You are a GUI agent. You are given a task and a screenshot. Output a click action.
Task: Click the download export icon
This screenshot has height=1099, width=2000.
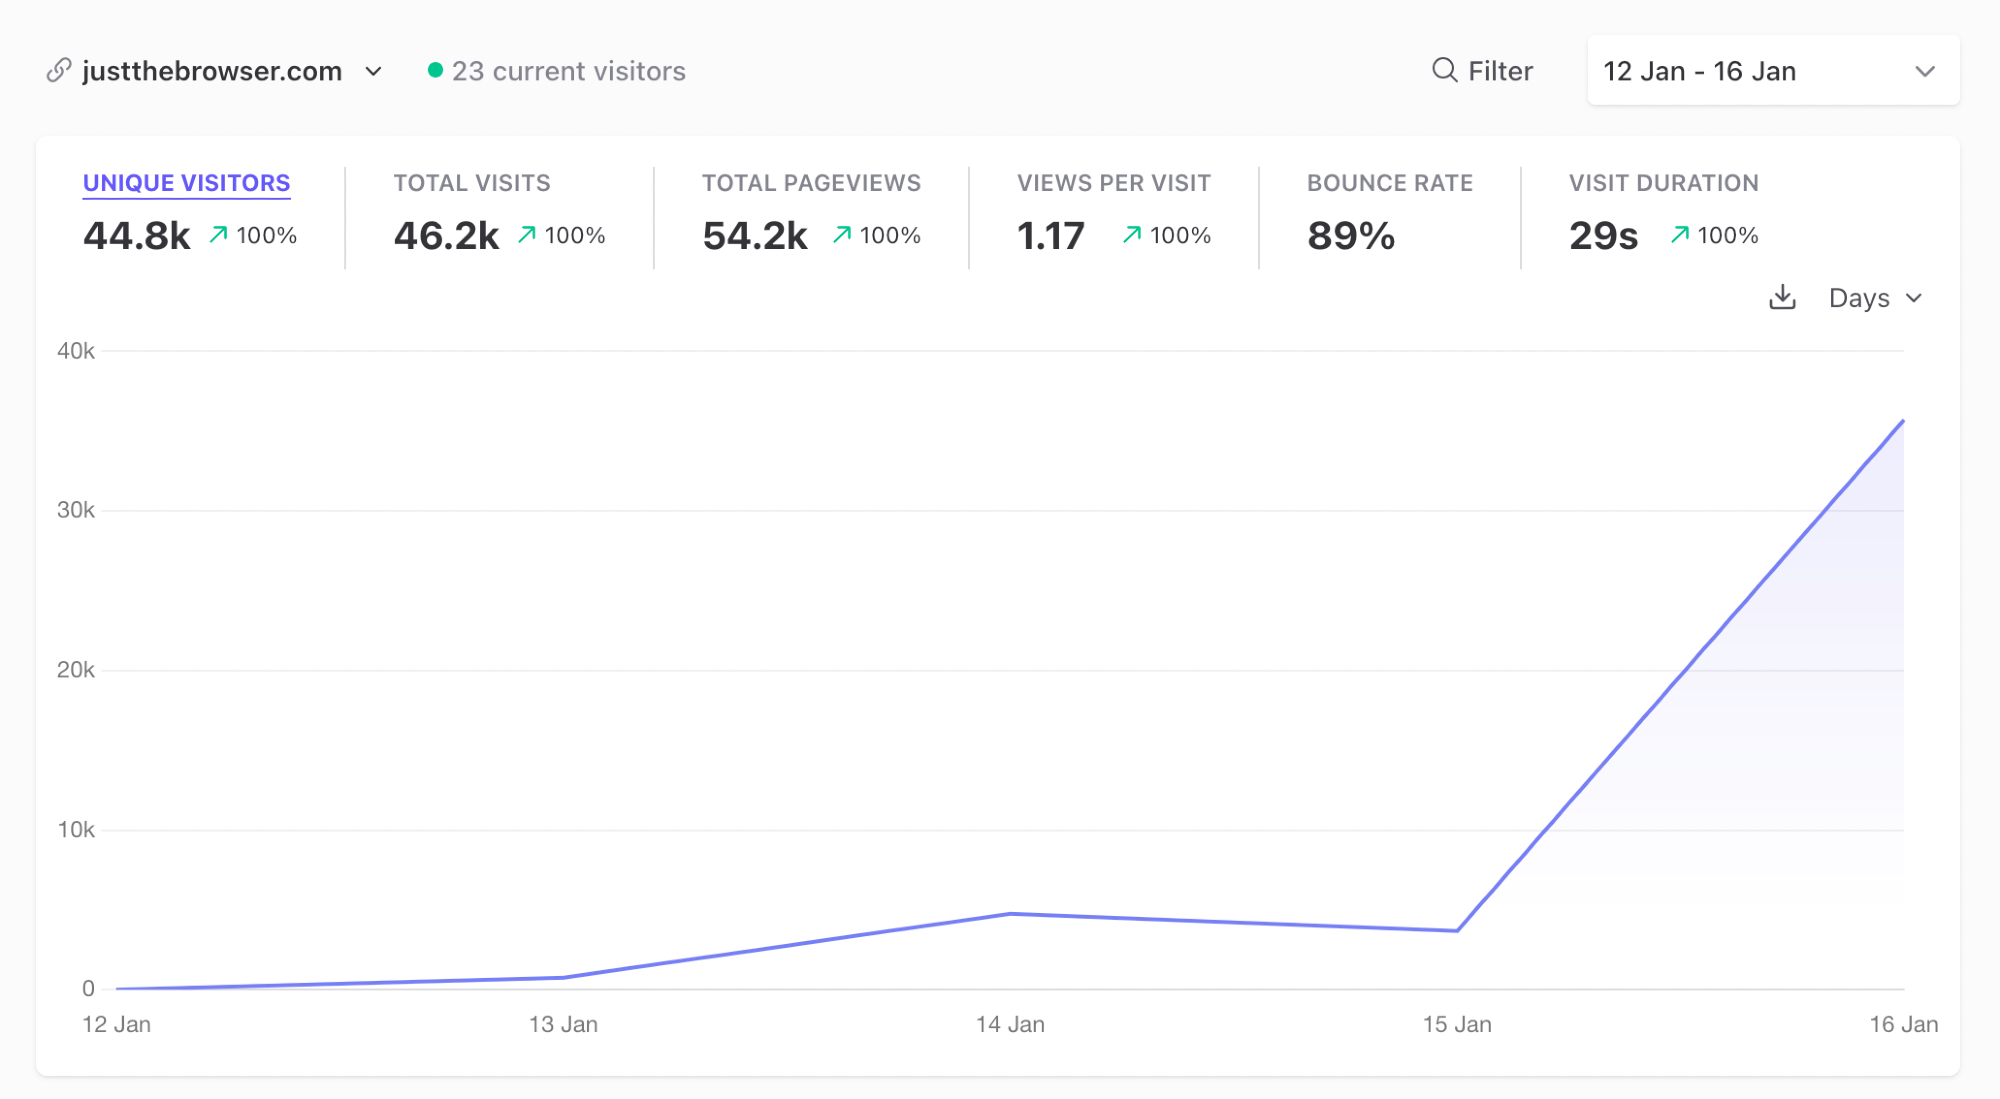(x=1782, y=298)
